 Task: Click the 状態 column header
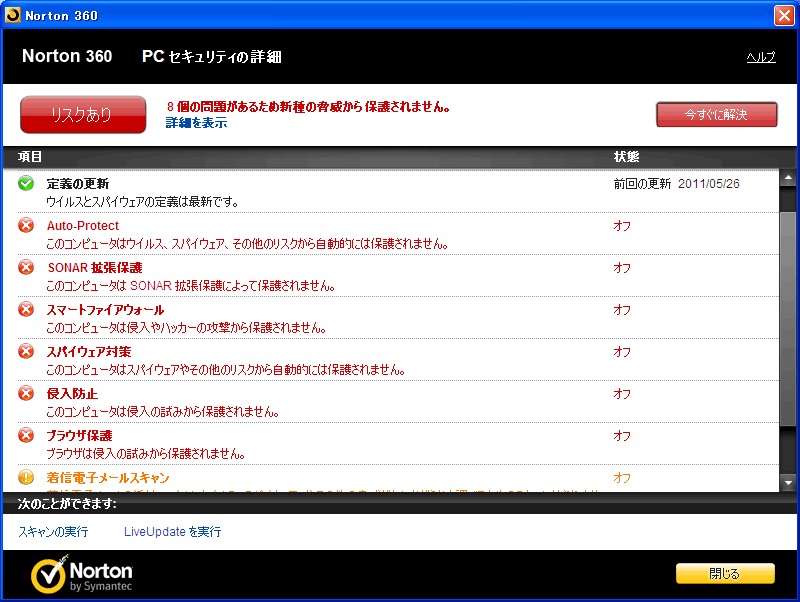[627, 157]
